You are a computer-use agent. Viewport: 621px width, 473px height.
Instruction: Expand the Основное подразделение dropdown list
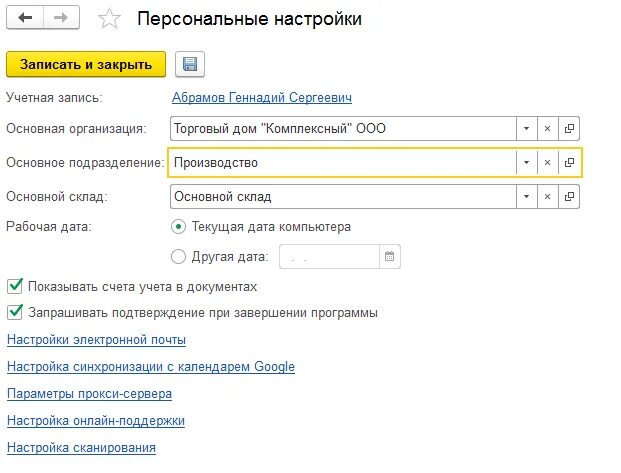pyautogui.click(x=526, y=162)
